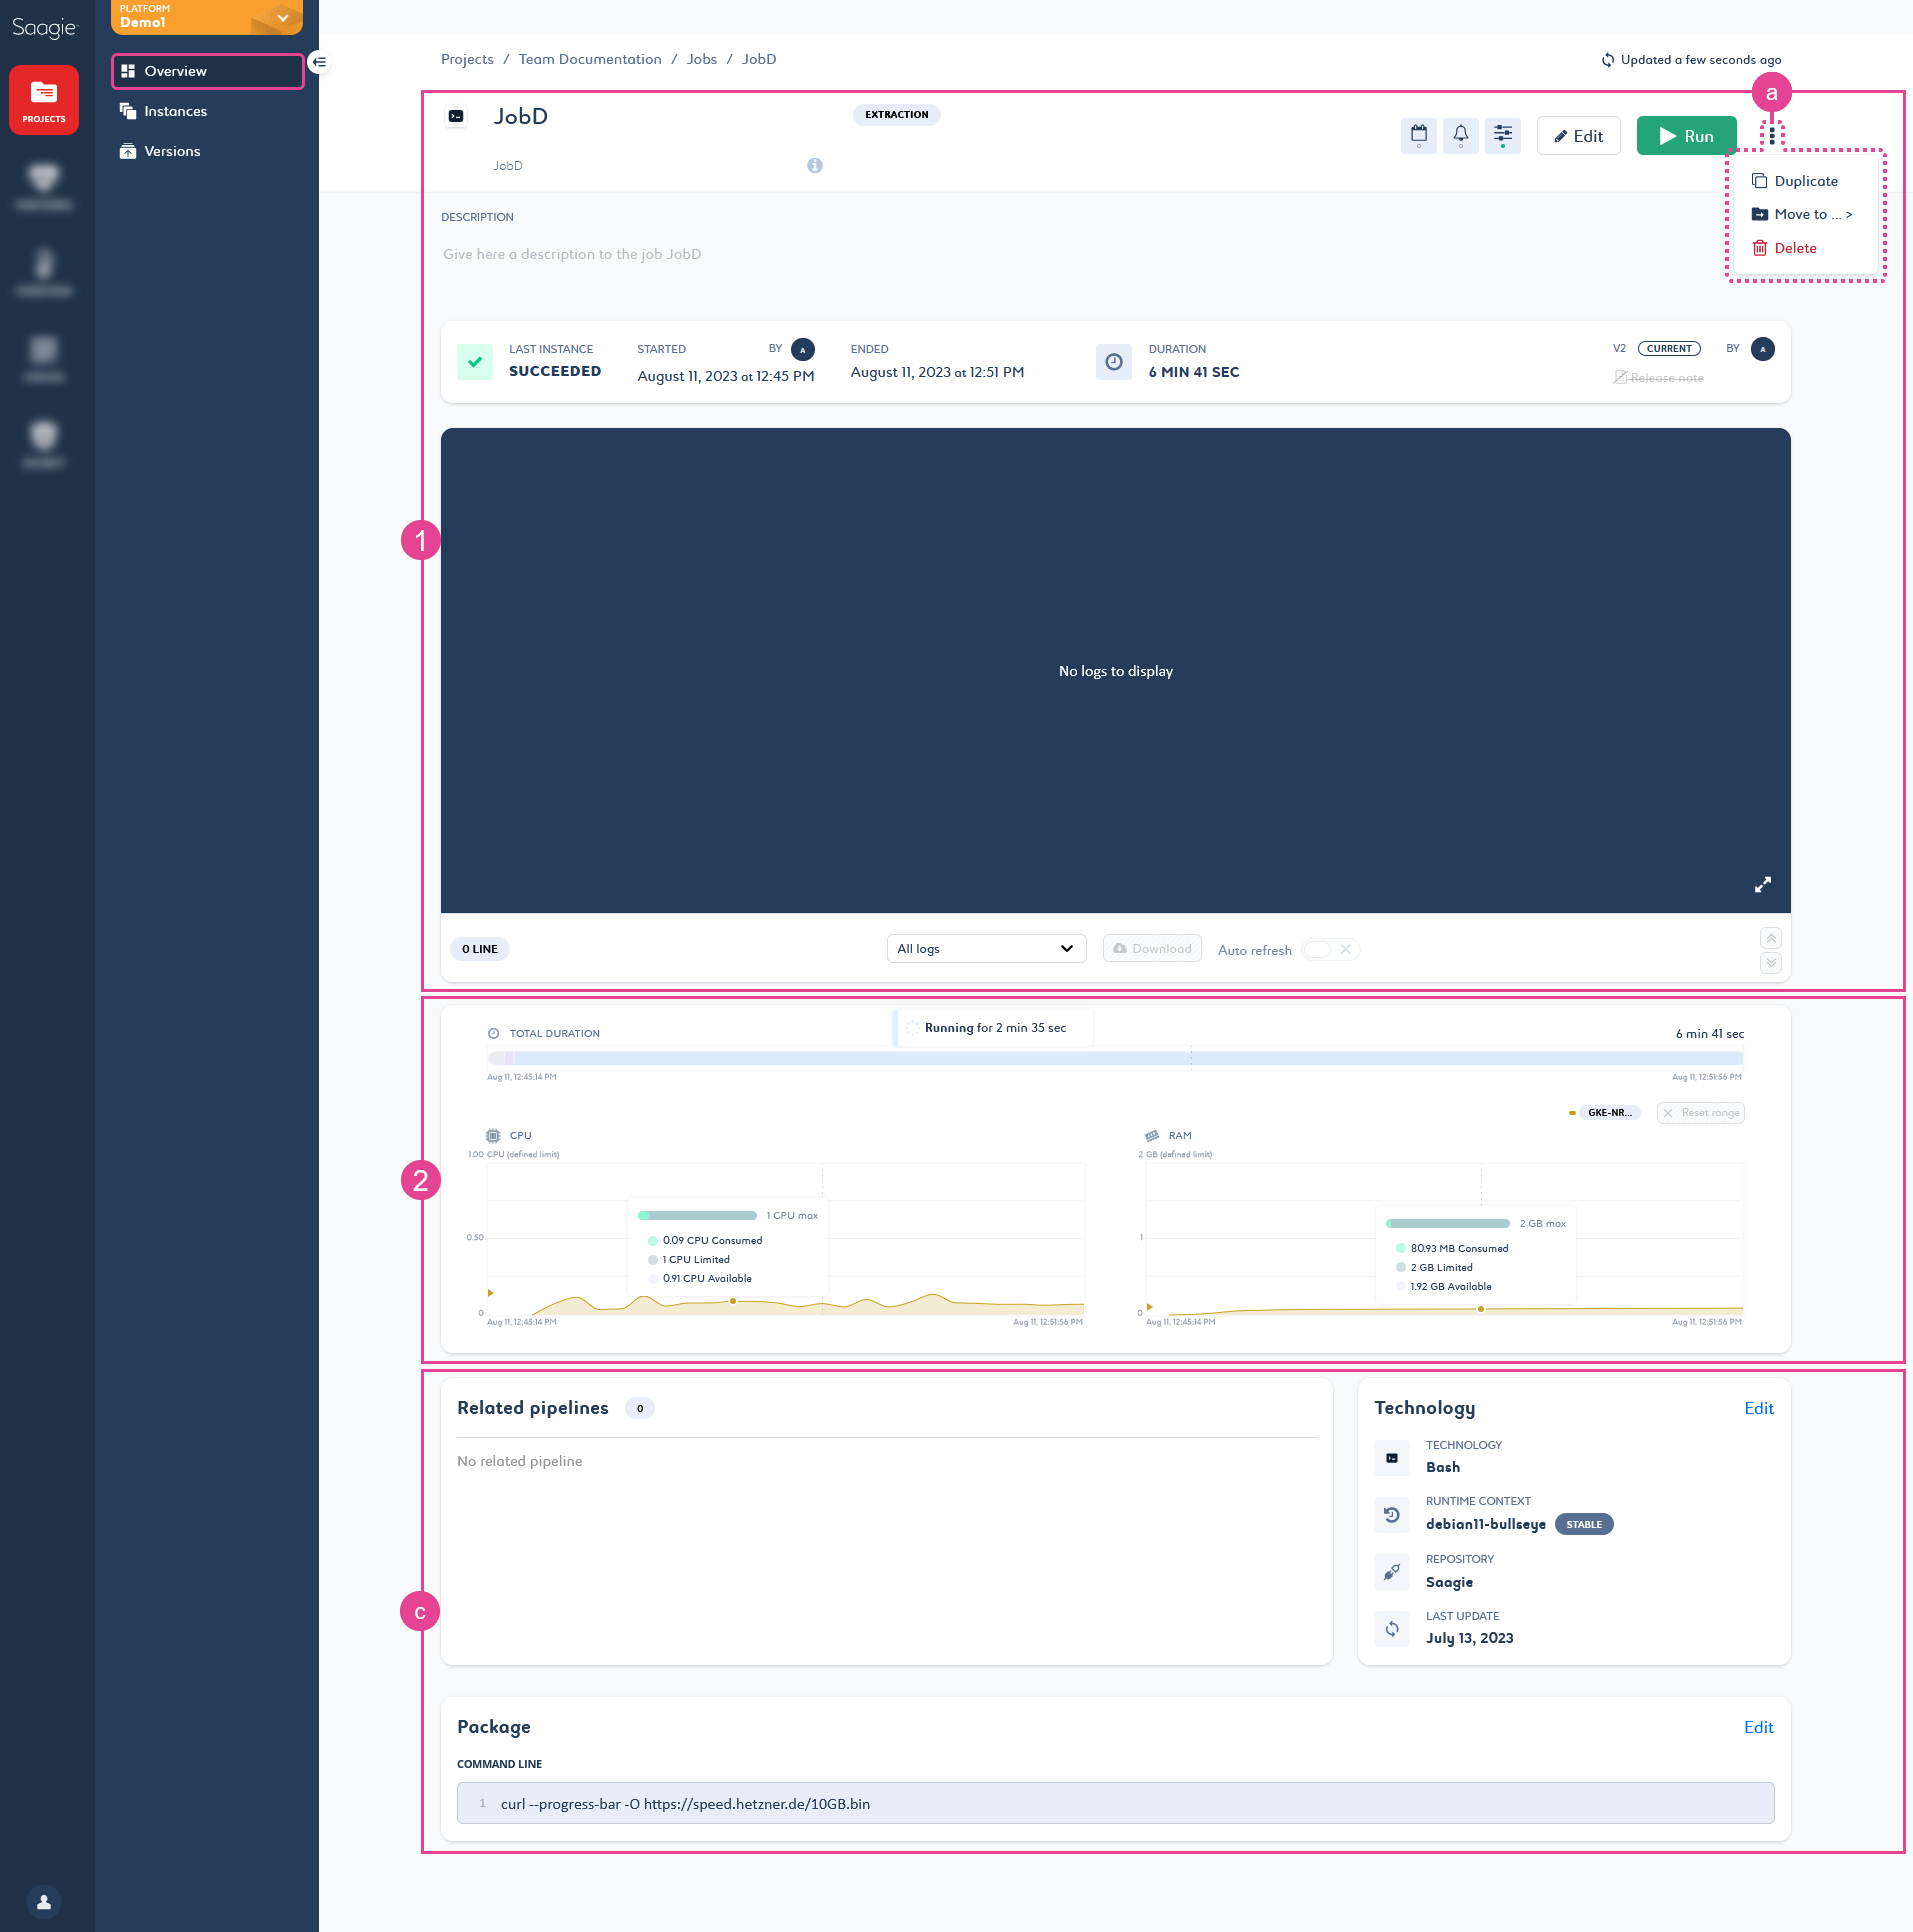Click the Release note link

[1658, 378]
